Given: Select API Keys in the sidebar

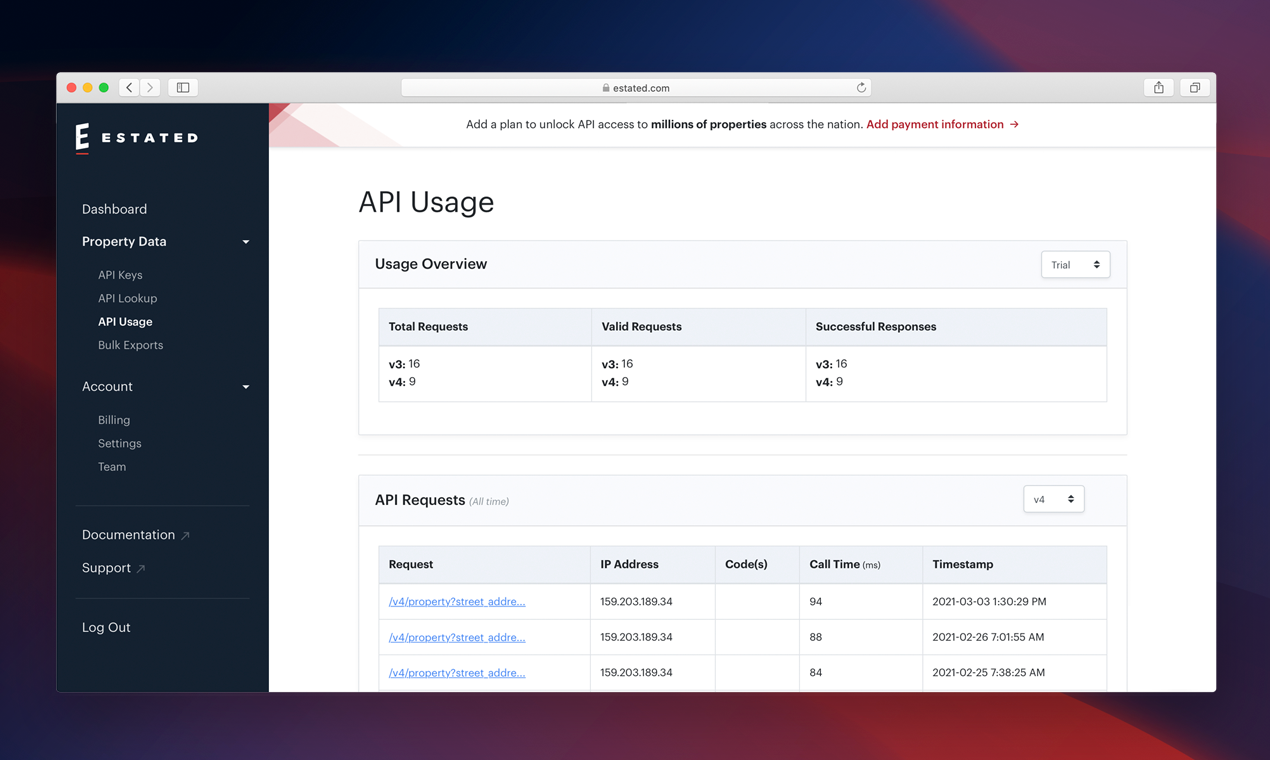Looking at the screenshot, I should click(x=120, y=275).
